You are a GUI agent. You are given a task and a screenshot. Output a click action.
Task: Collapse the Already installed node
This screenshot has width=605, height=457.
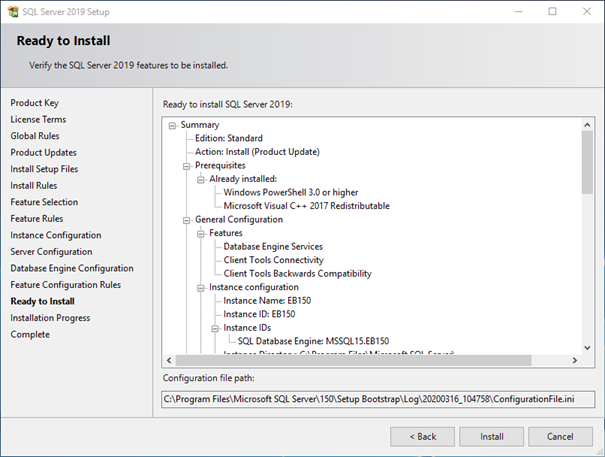[201, 179]
